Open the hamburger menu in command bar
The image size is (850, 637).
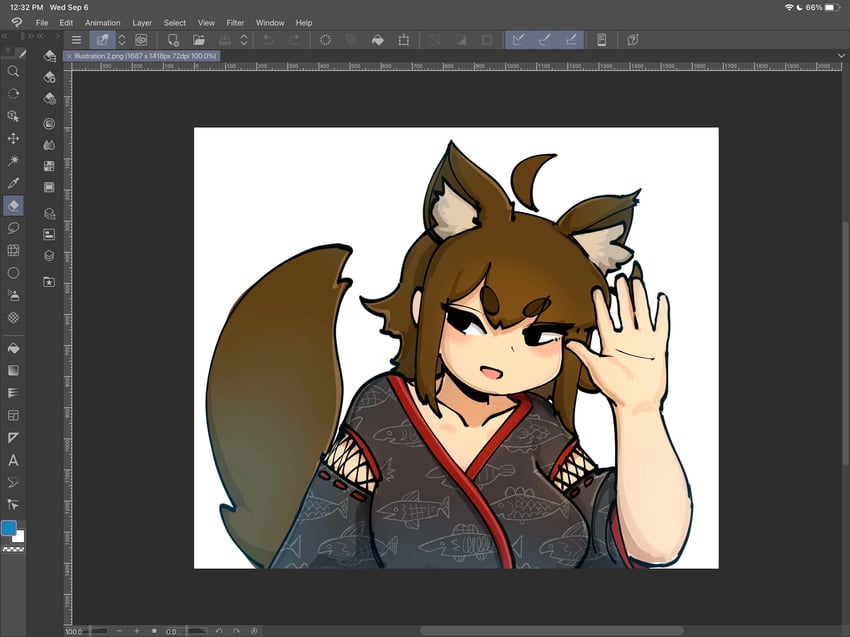(x=76, y=40)
